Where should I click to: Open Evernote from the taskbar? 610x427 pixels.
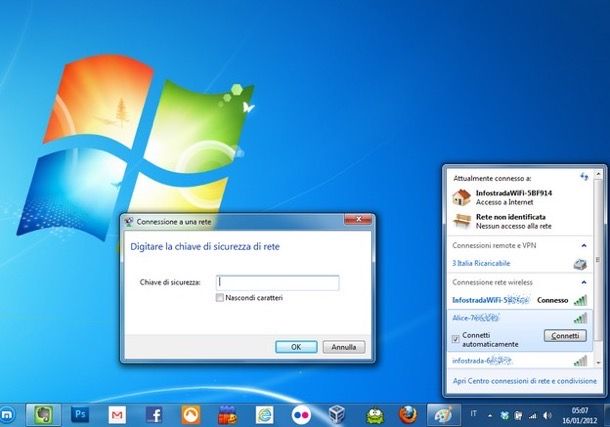[44, 415]
